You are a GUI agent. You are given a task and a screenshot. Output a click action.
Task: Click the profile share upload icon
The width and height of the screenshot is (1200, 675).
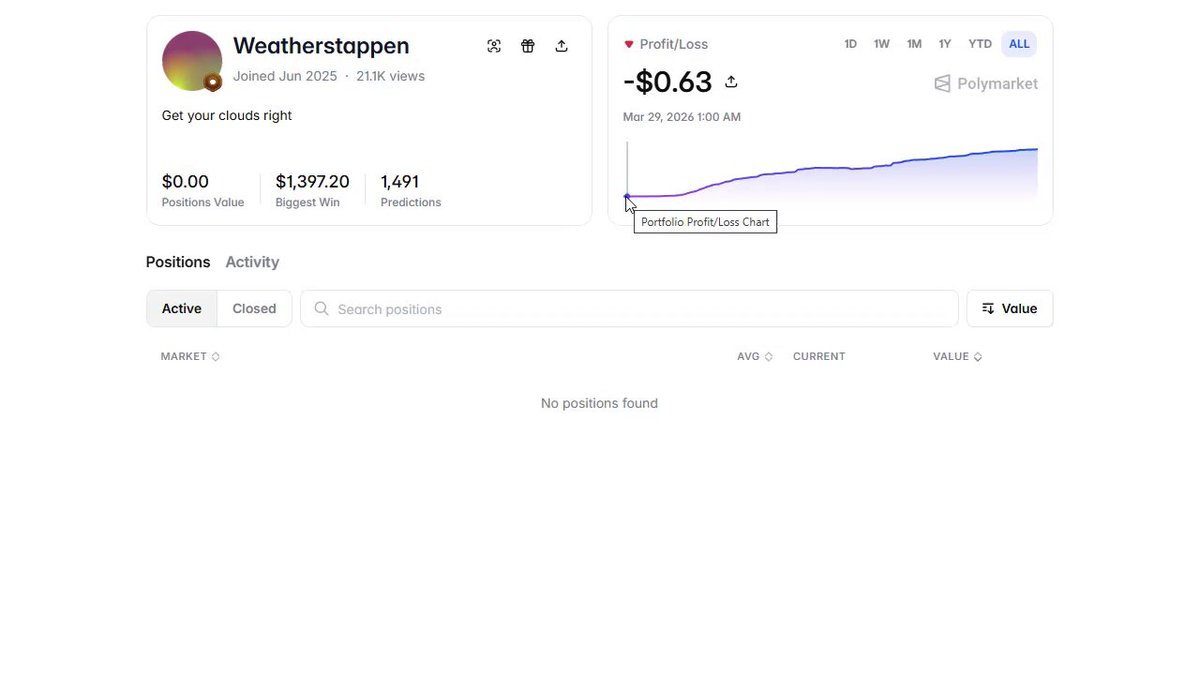(x=562, y=46)
